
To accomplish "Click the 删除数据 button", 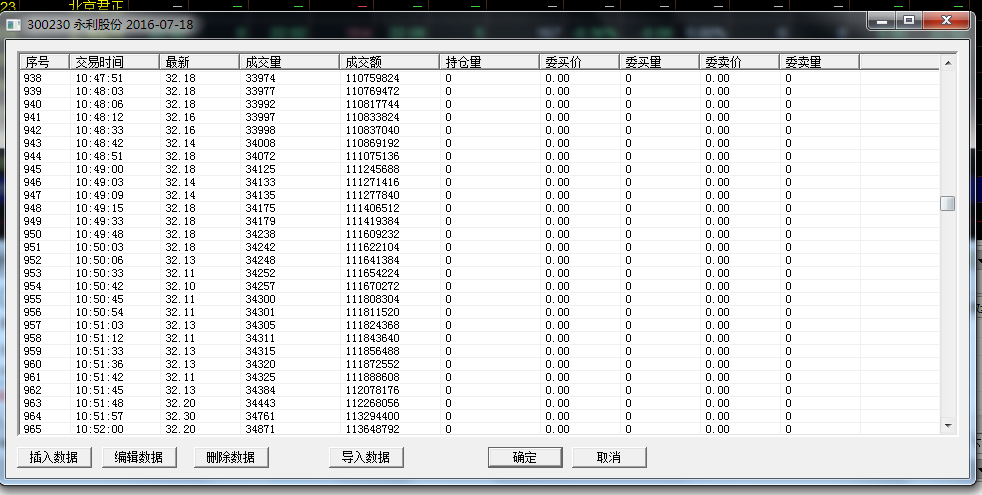I will (x=230, y=457).
